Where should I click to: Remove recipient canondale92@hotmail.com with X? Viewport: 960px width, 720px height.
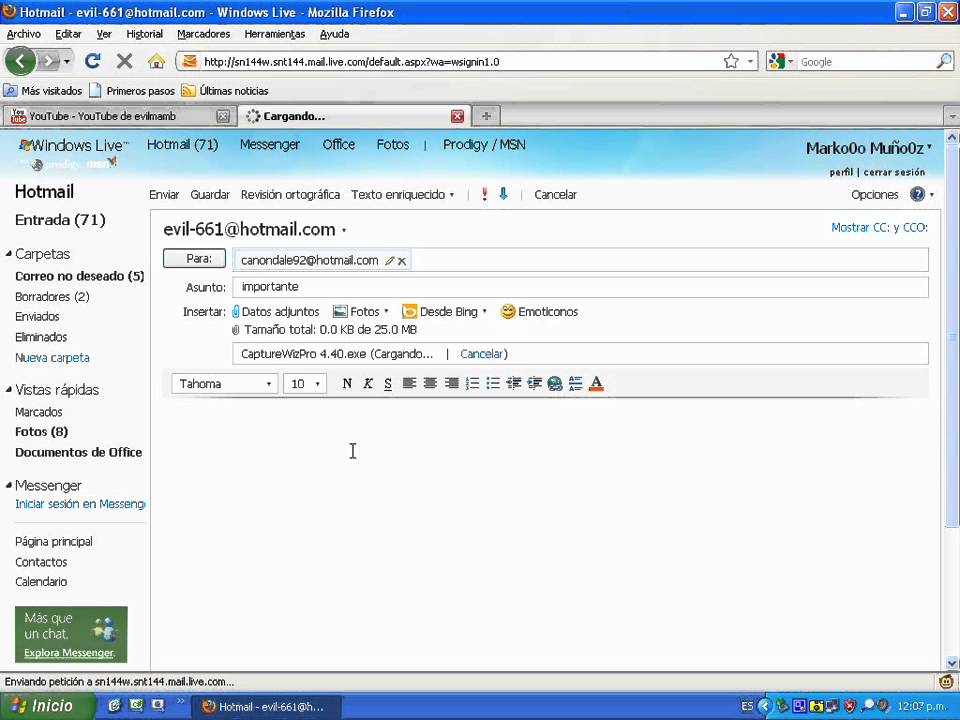click(x=402, y=261)
